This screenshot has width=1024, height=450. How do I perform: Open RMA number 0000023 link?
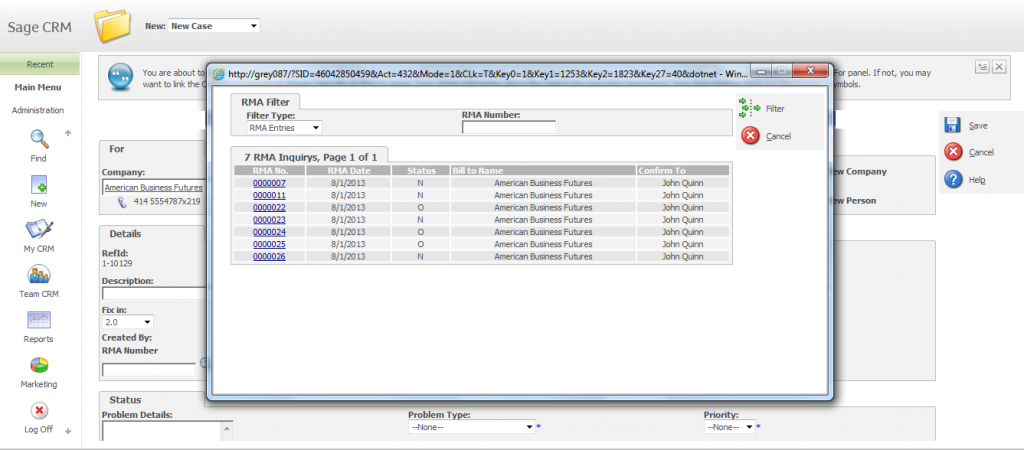pyautogui.click(x=269, y=219)
